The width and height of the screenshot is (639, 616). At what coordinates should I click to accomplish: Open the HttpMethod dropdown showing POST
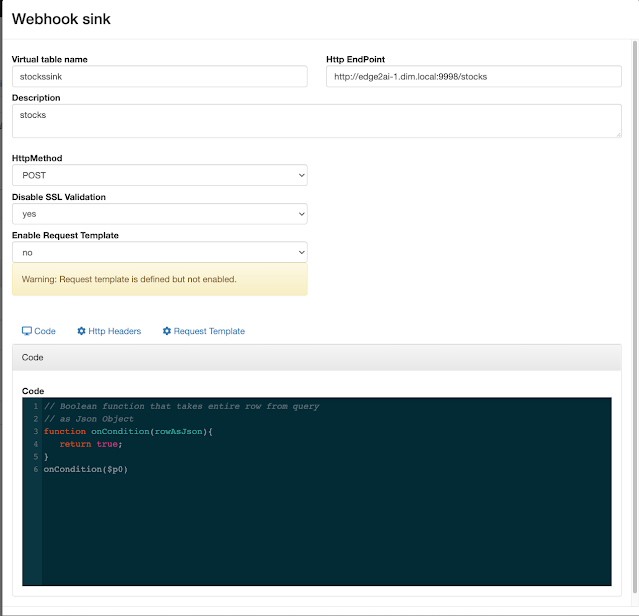click(160, 175)
